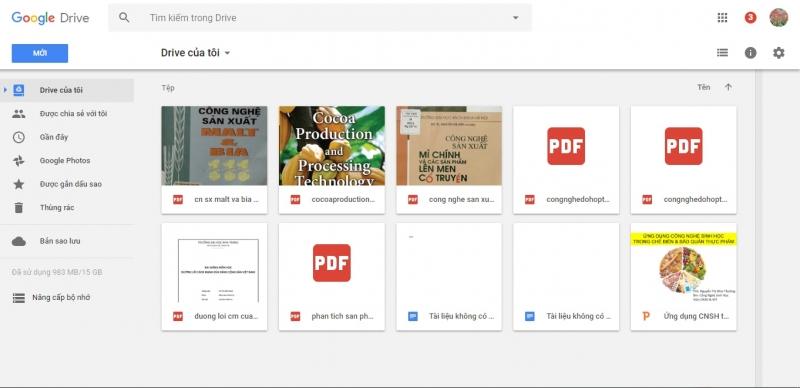This screenshot has height=388, width=800.
Task: Click the 'Nâng cấp bộ nhớ' link
Action: click(61, 297)
